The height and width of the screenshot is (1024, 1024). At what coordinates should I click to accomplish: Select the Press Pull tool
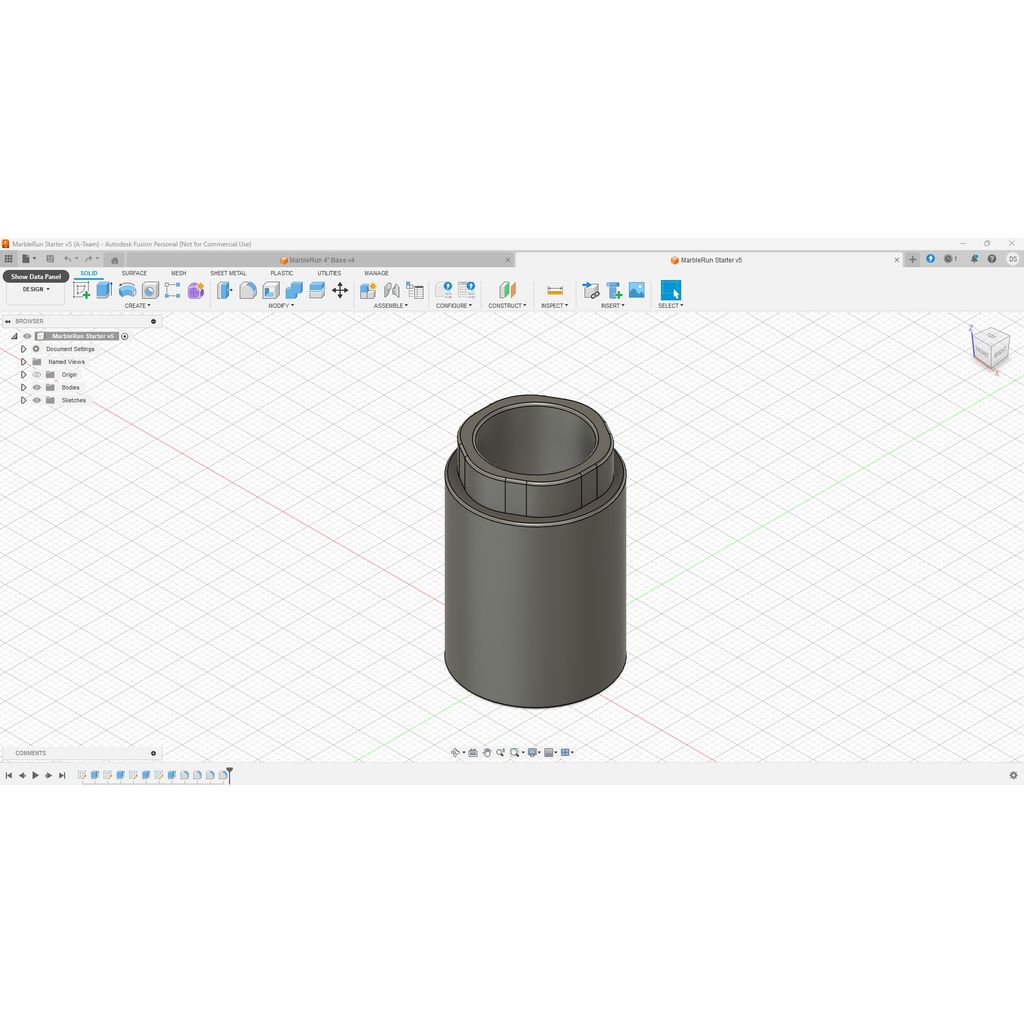pos(225,291)
